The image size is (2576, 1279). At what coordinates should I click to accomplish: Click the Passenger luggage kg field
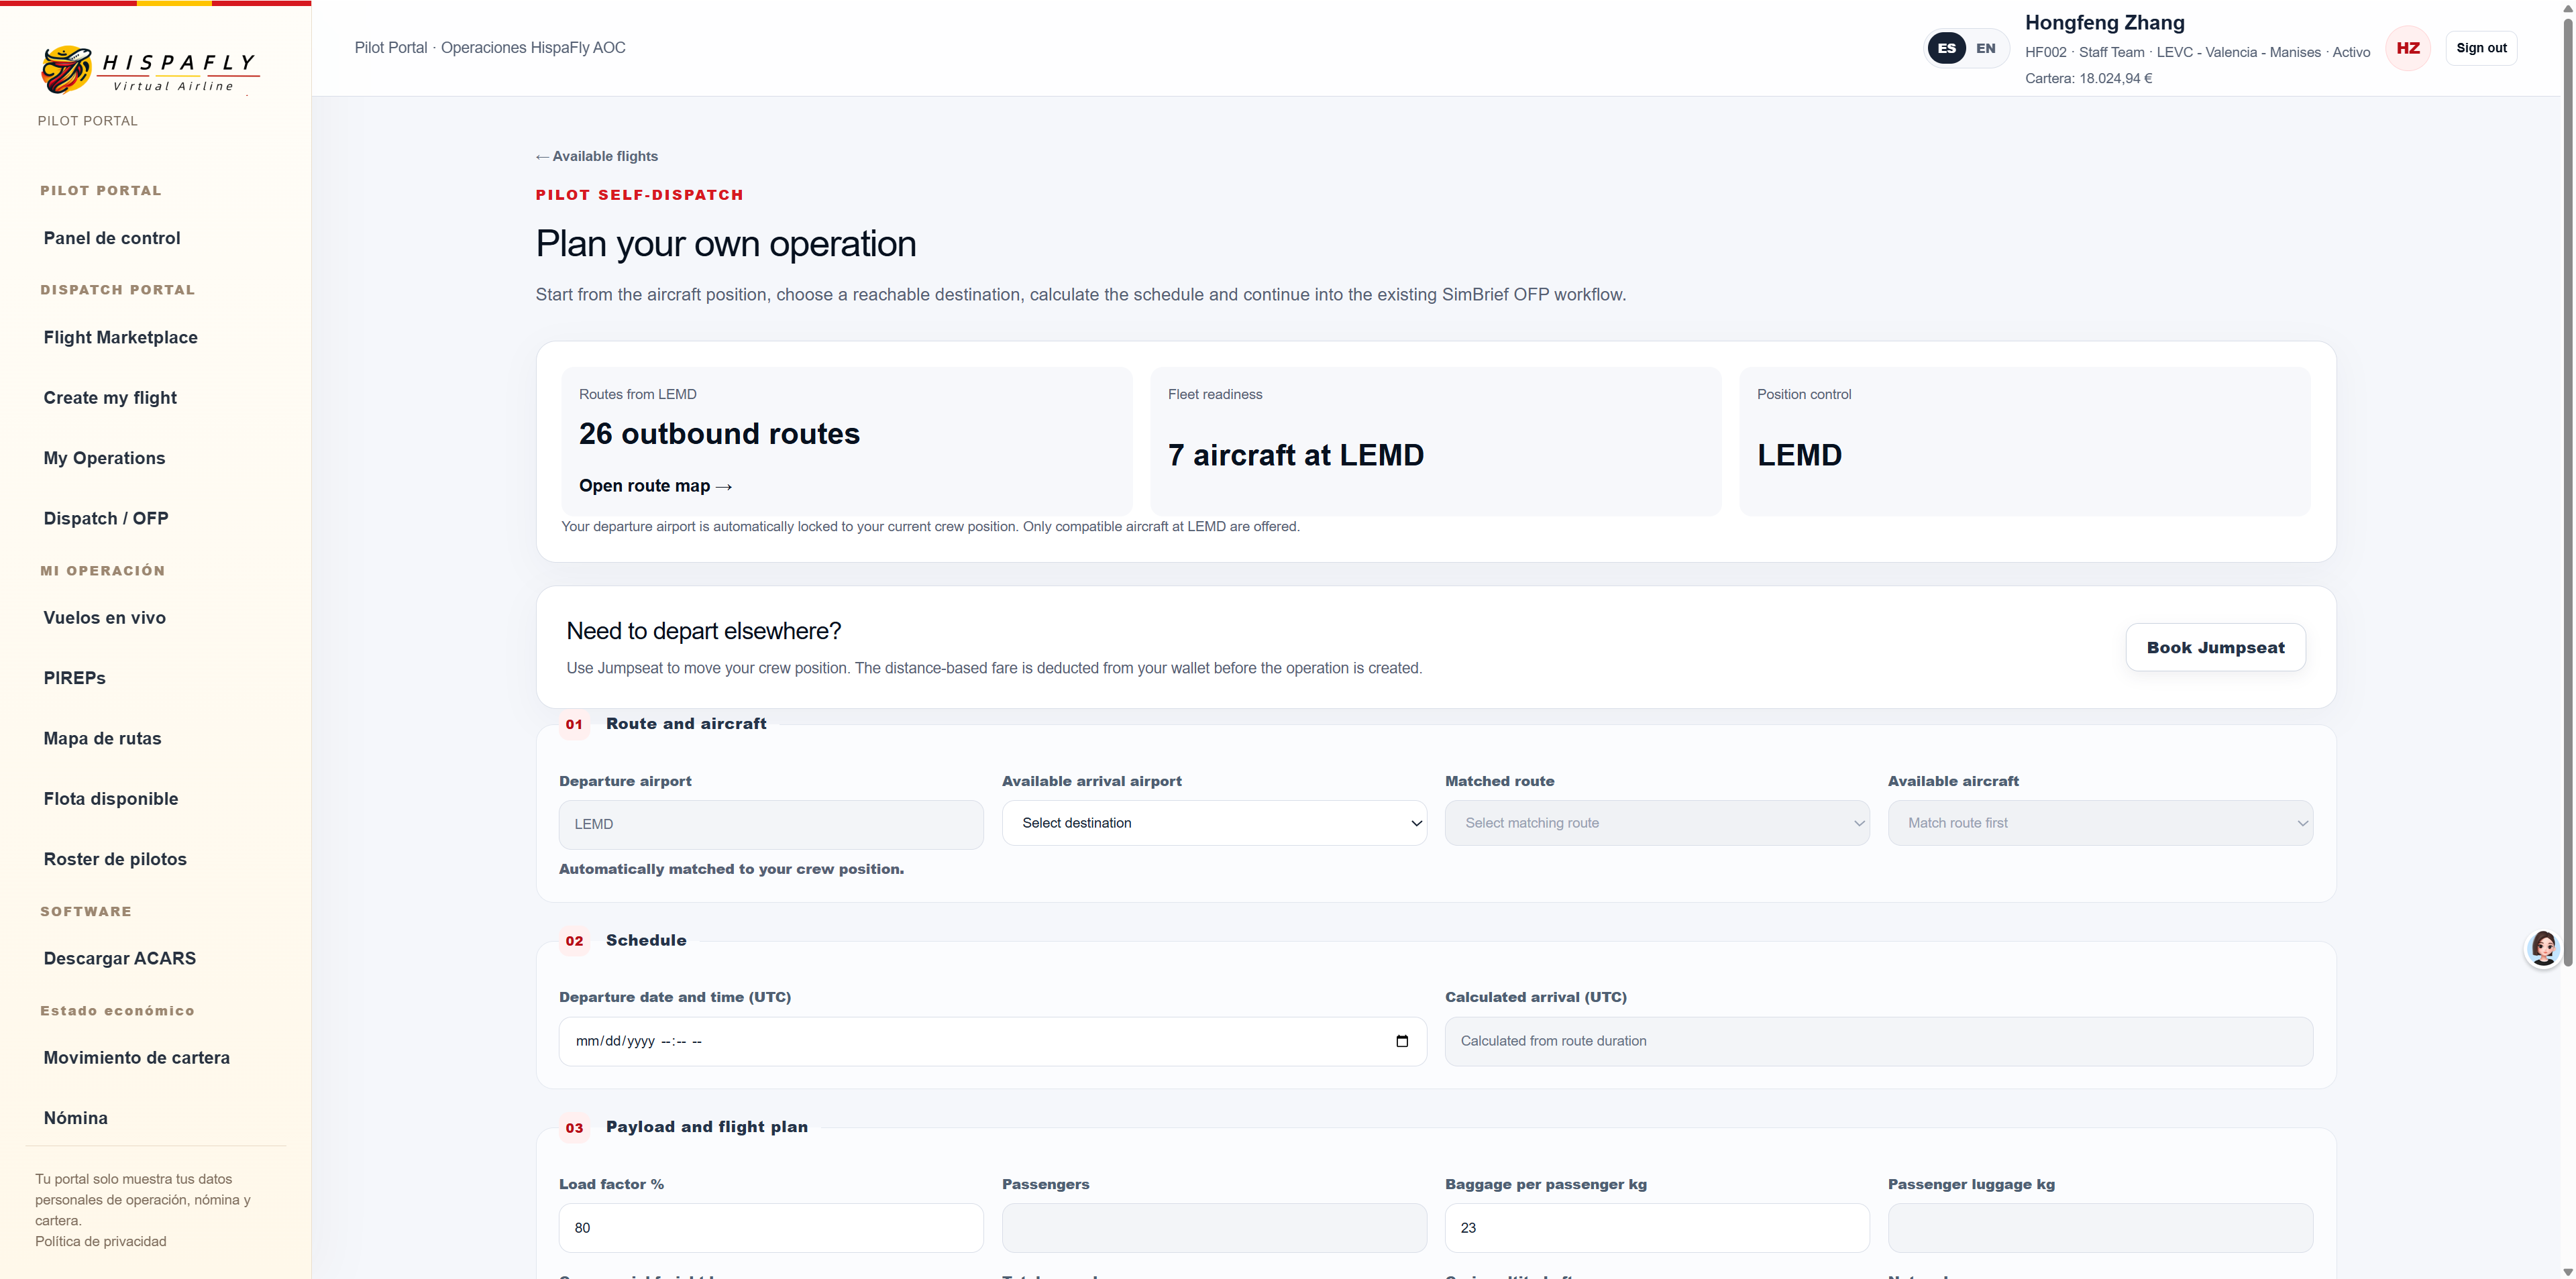(2100, 1228)
